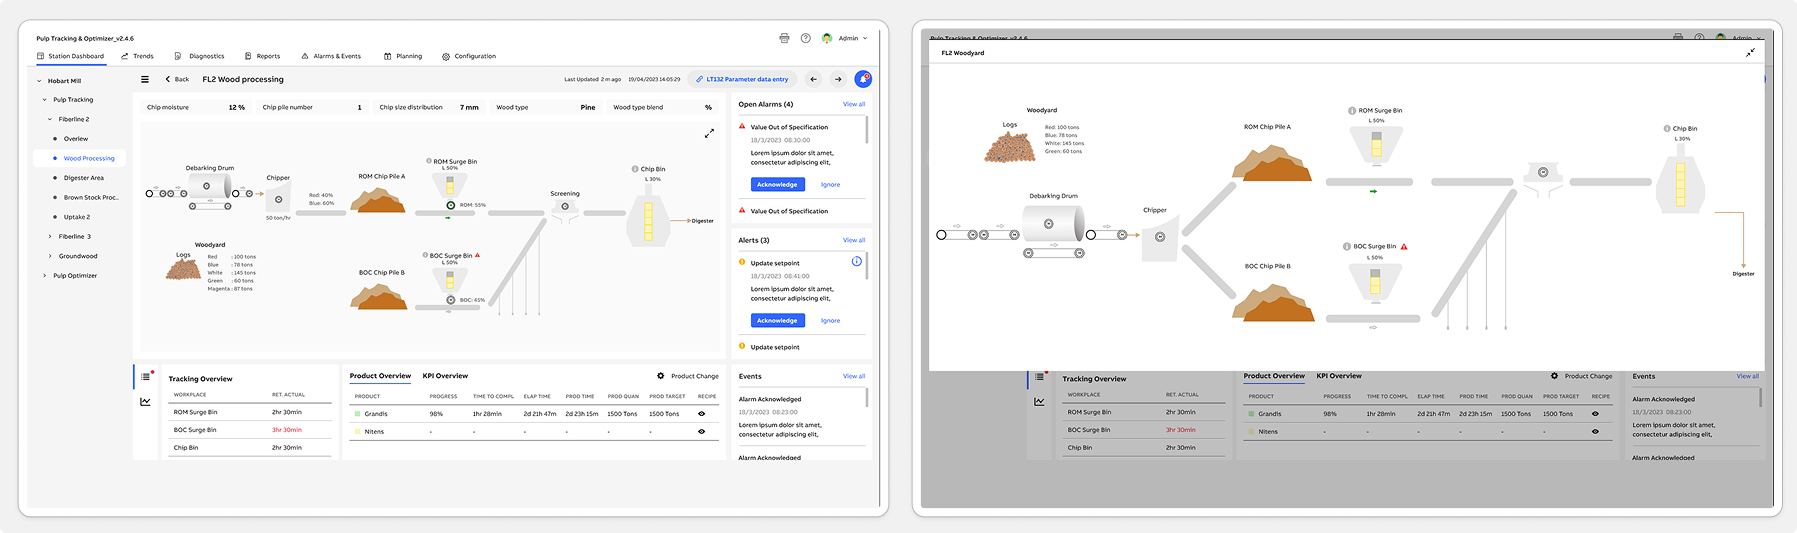Open help via the question mark icon
The image size is (1797, 533).
pos(805,38)
